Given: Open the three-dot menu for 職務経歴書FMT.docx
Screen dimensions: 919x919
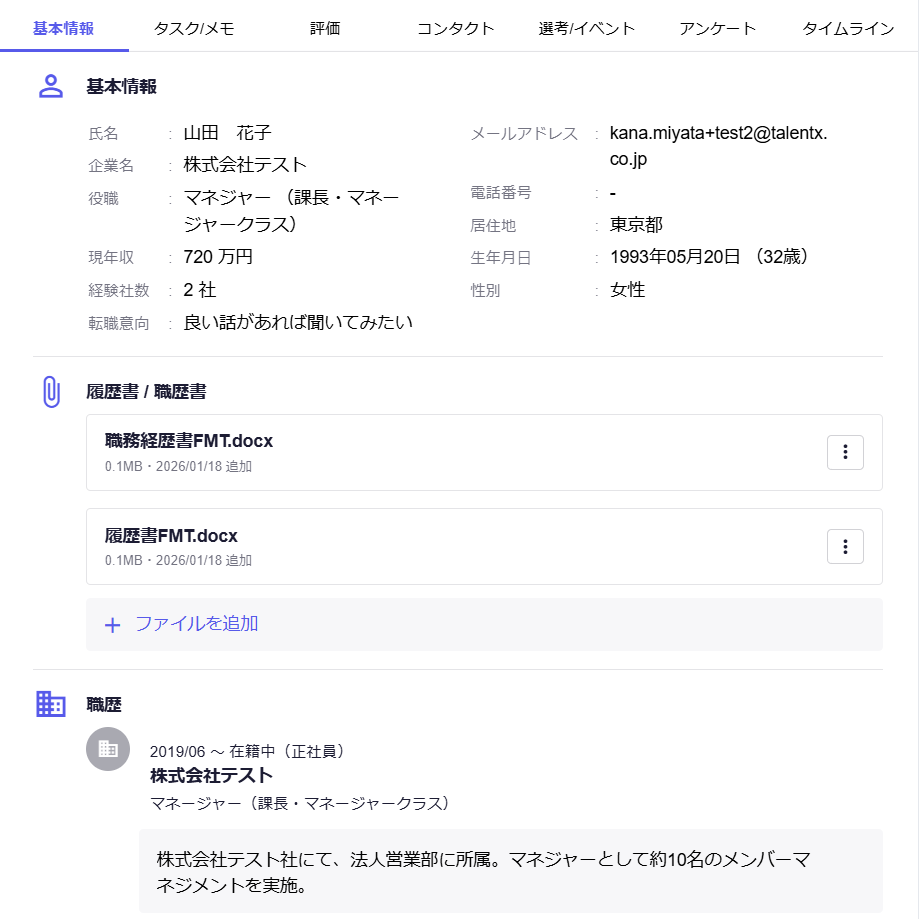Looking at the screenshot, I should point(845,452).
